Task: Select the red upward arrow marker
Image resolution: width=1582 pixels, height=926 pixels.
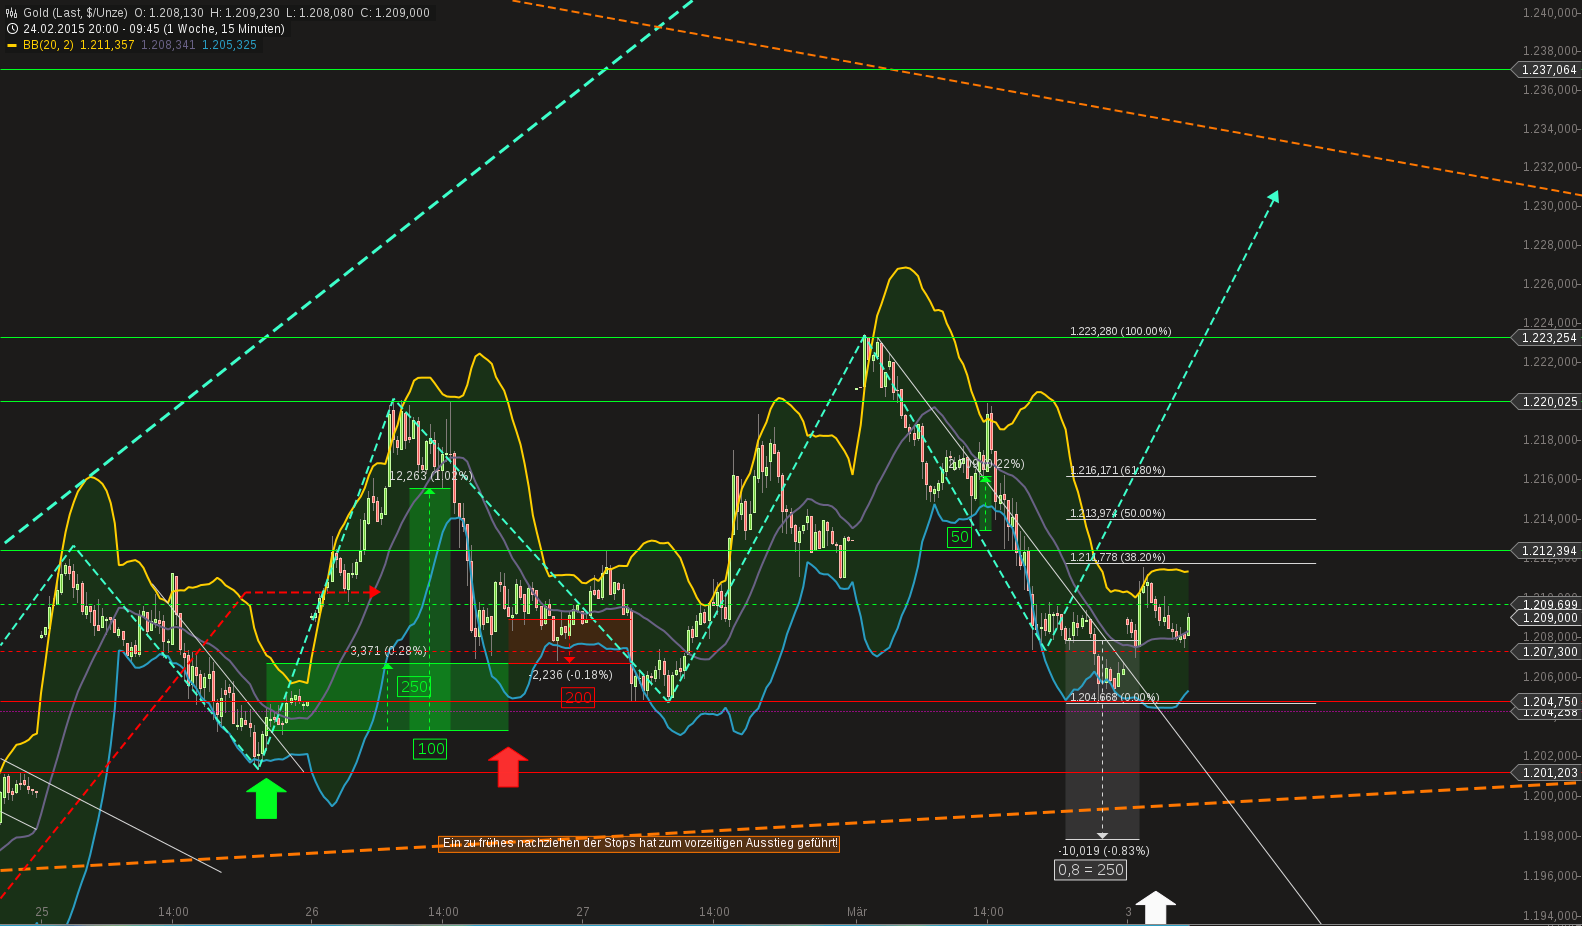Action: tap(508, 767)
